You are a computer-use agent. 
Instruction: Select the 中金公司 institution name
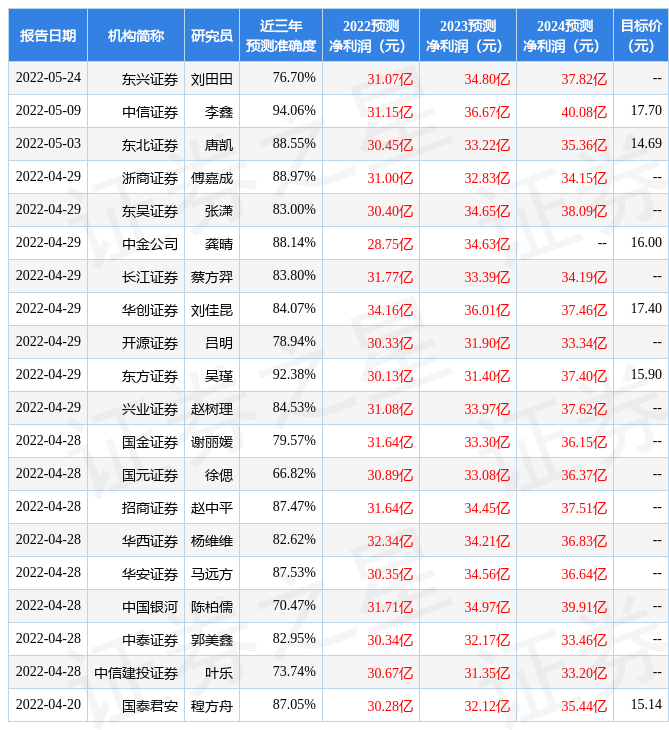(x=150, y=244)
